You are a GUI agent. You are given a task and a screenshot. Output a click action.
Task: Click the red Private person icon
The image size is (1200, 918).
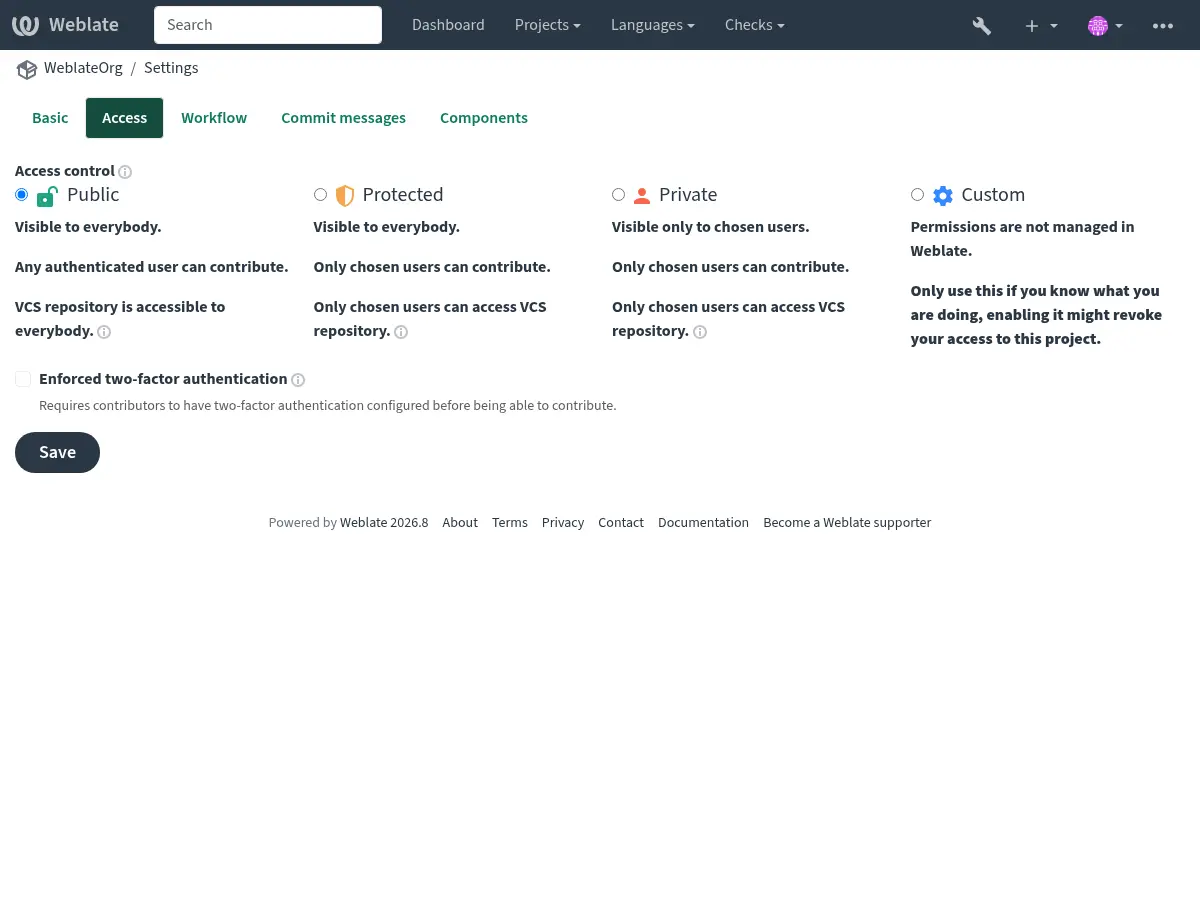[x=642, y=196]
